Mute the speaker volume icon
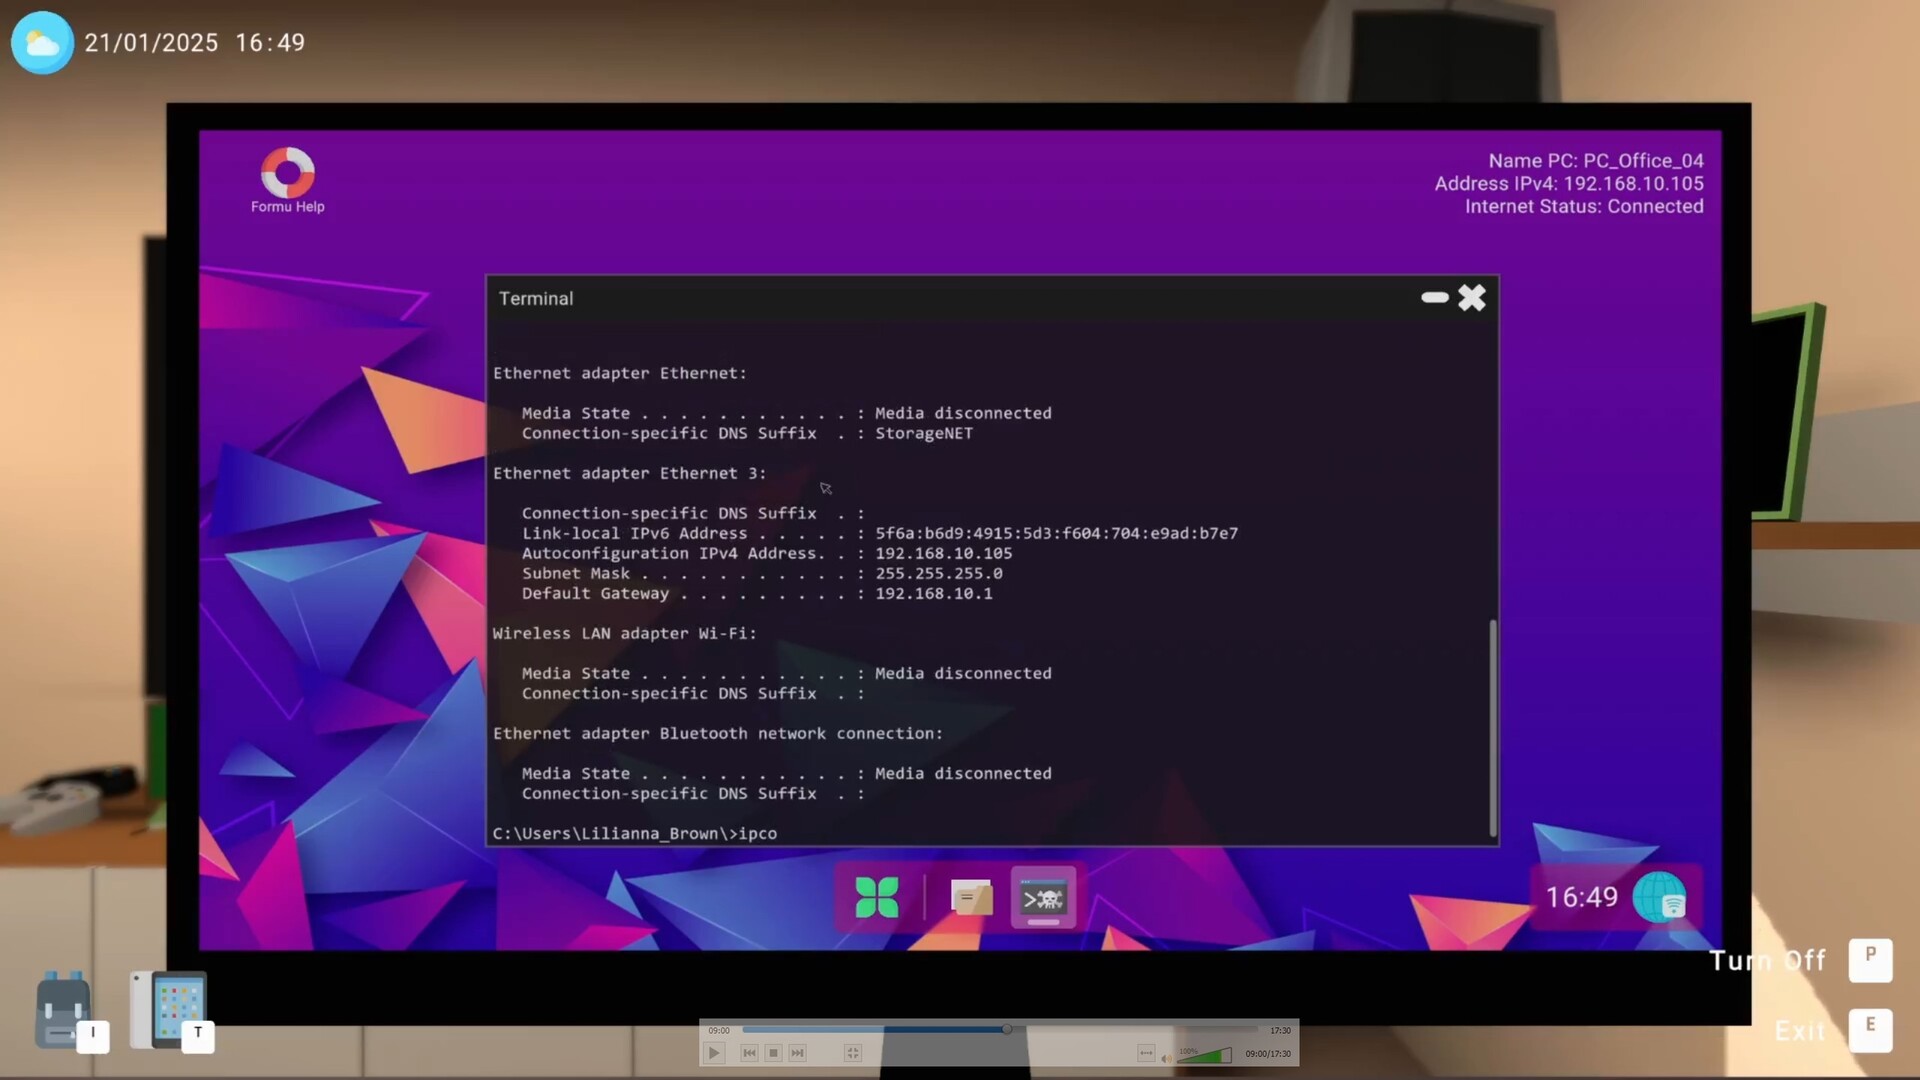Image resolution: width=1920 pixels, height=1080 pixels. [1166, 1057]
